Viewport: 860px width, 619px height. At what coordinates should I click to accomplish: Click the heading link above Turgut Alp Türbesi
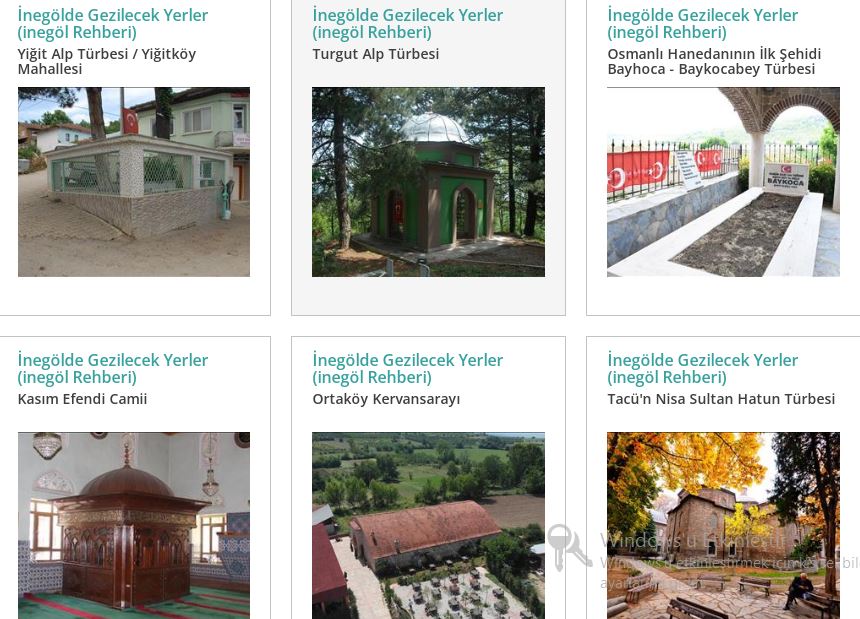408,24
